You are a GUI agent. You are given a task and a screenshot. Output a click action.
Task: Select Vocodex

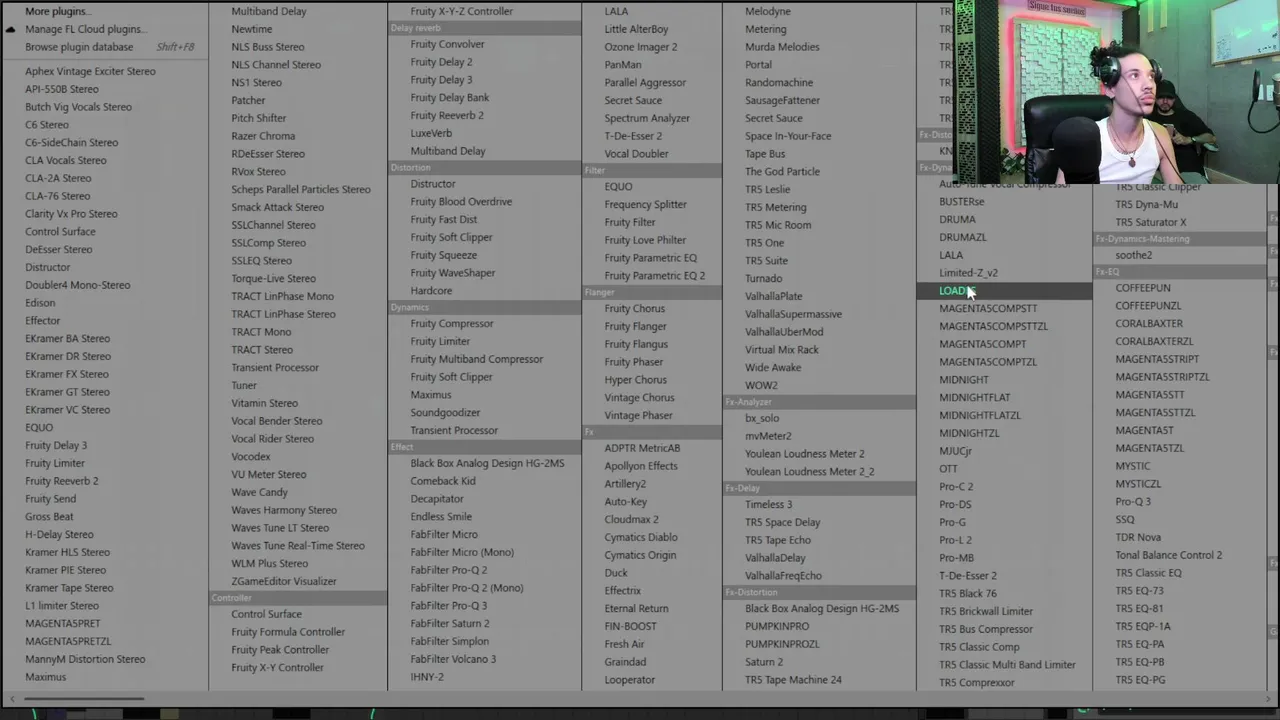coord(251,456)
